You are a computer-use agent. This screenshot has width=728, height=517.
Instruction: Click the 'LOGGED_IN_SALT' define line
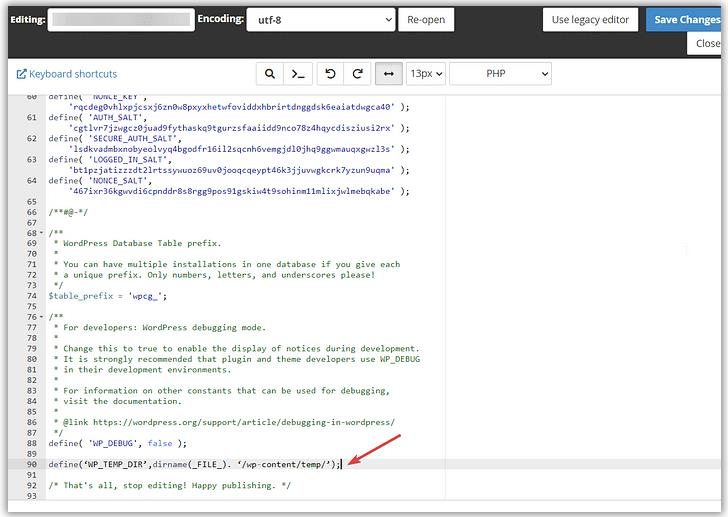click(x=110, y=159)
